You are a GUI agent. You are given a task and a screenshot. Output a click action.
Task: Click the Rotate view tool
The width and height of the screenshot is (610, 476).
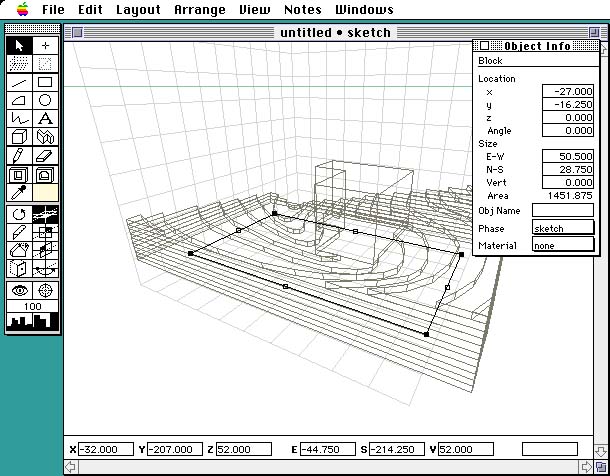click(20, 214)
